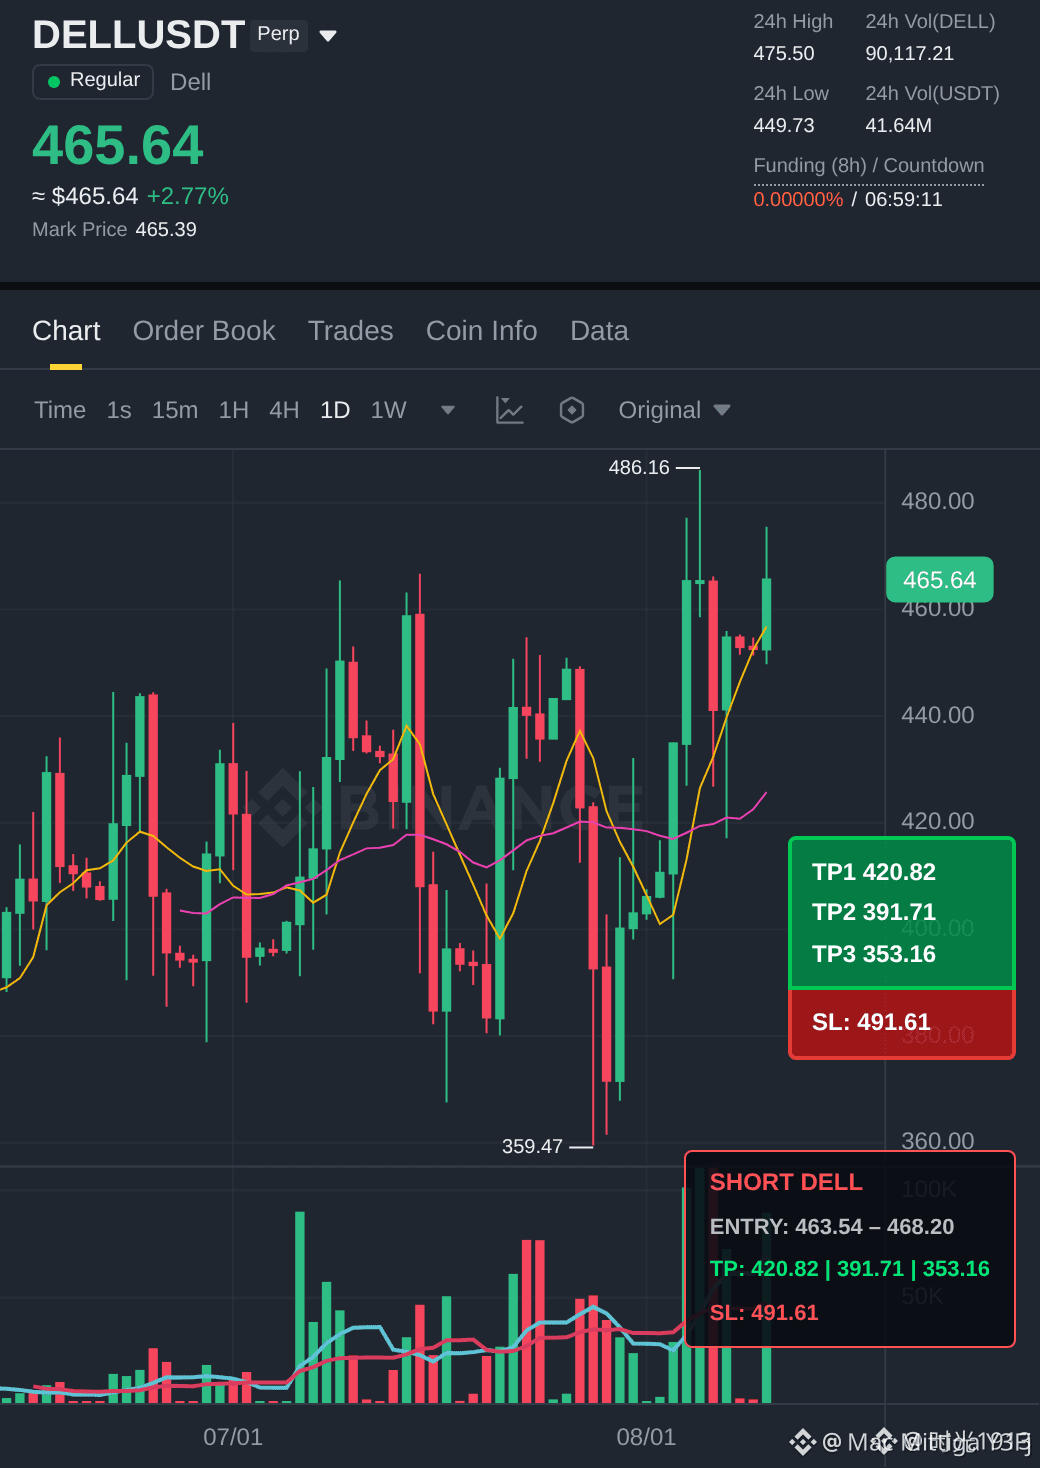Select the 1s interval
The height and width of the screenshot is (1468, 1040).
pyautogui.click(x=119, y=410)
